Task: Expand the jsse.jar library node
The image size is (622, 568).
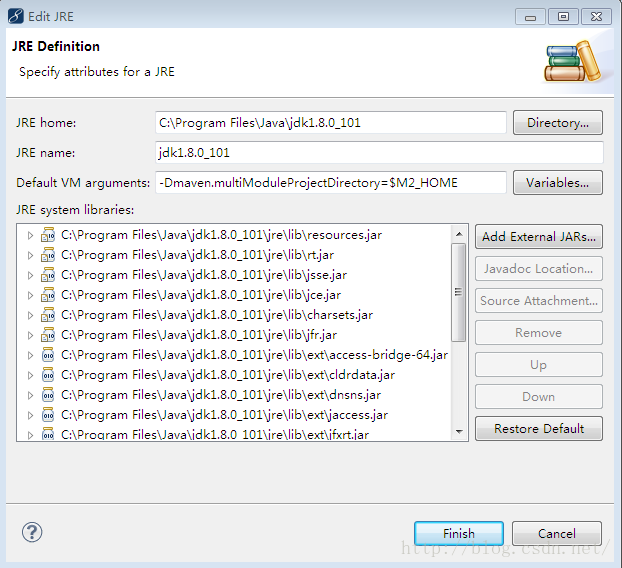Action: point(30,275)
